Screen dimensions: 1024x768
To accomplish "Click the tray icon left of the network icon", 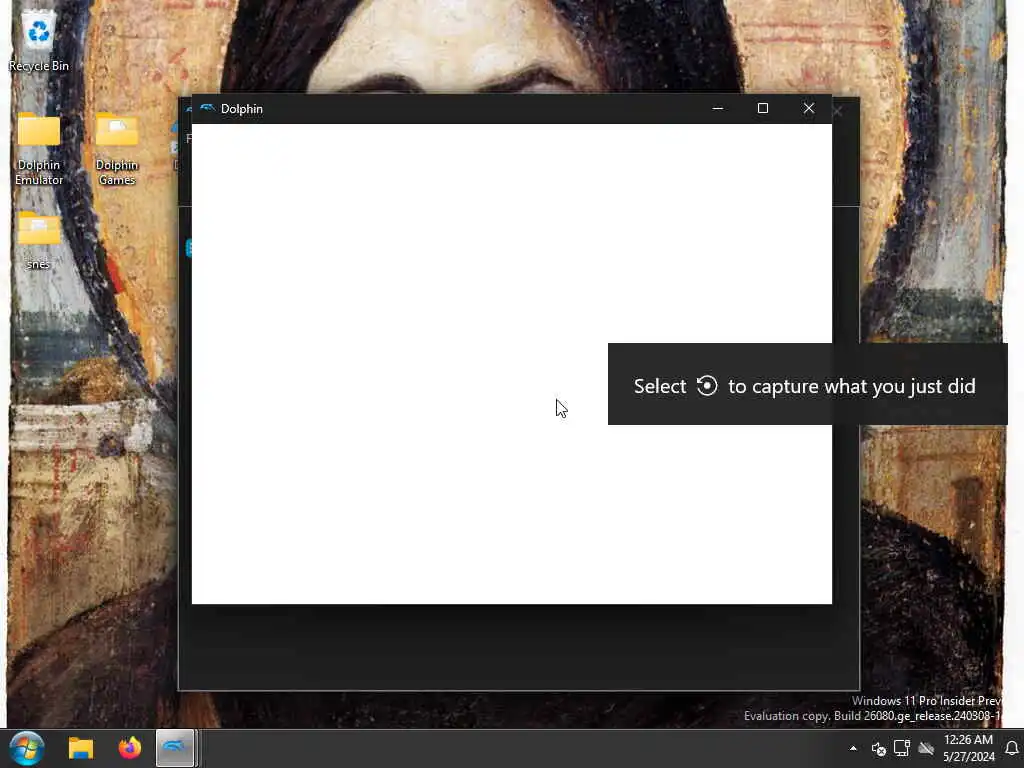I will click(878, 748).
